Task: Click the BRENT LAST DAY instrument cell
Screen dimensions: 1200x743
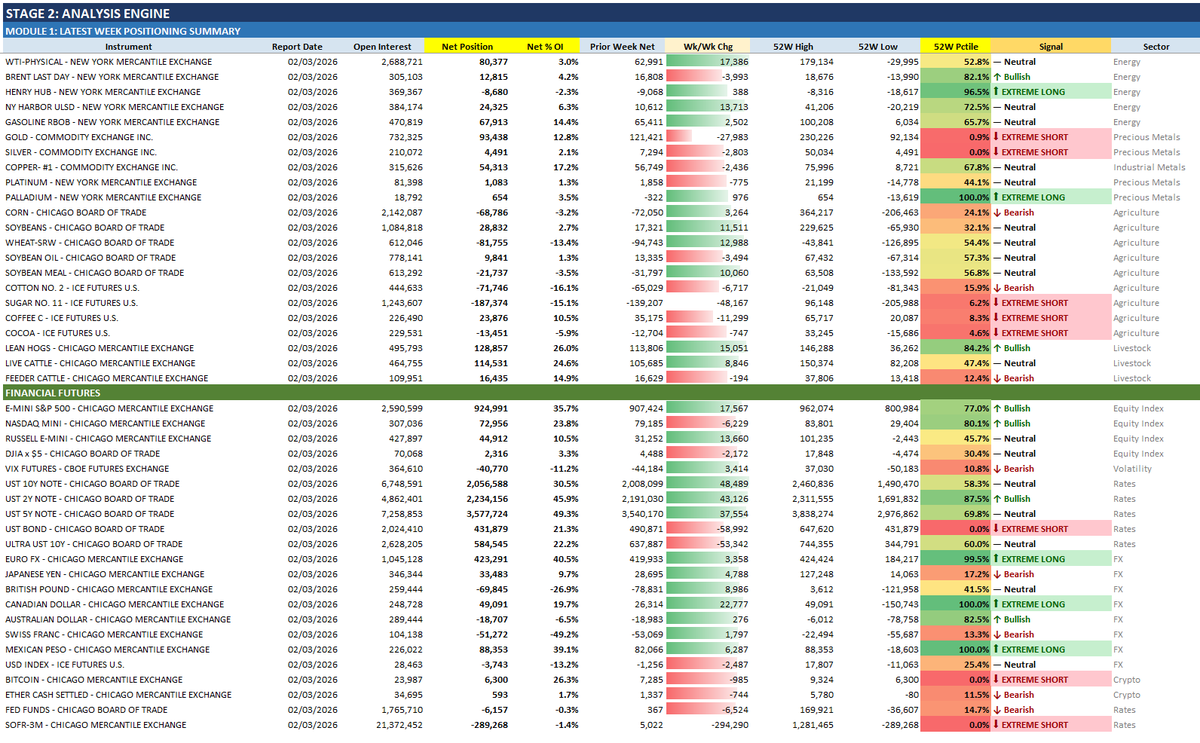Action: [x=130, y=77]
